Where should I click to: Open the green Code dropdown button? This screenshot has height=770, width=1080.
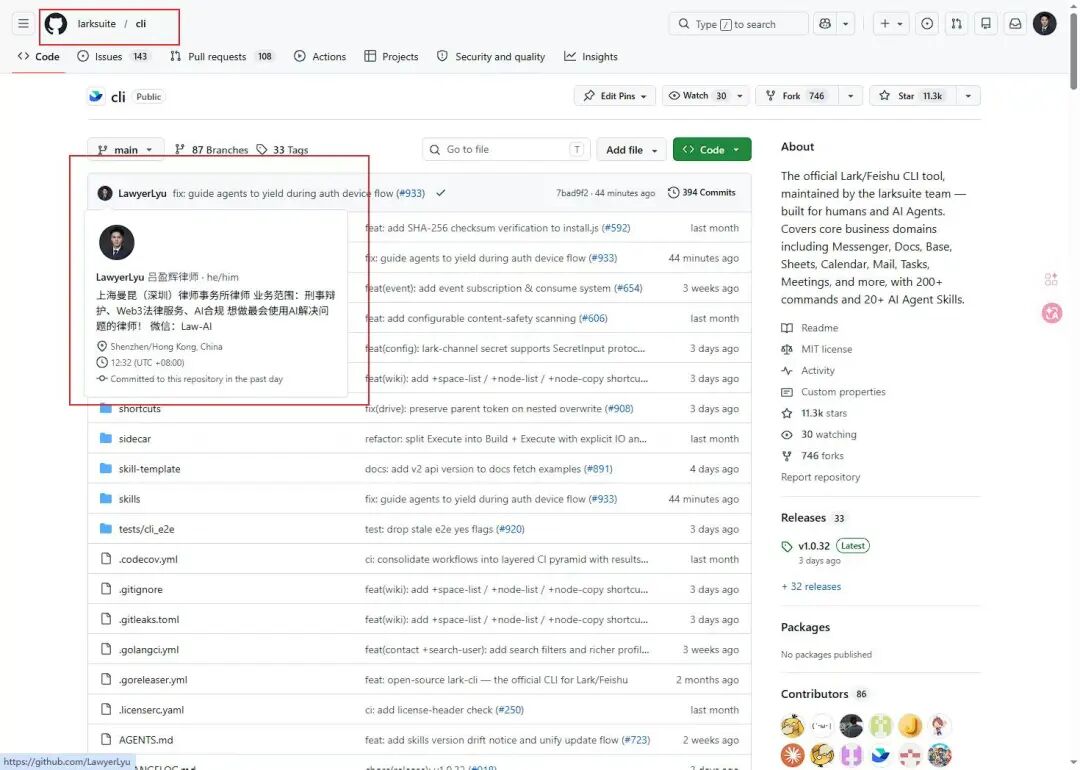[x=712, y=149]
